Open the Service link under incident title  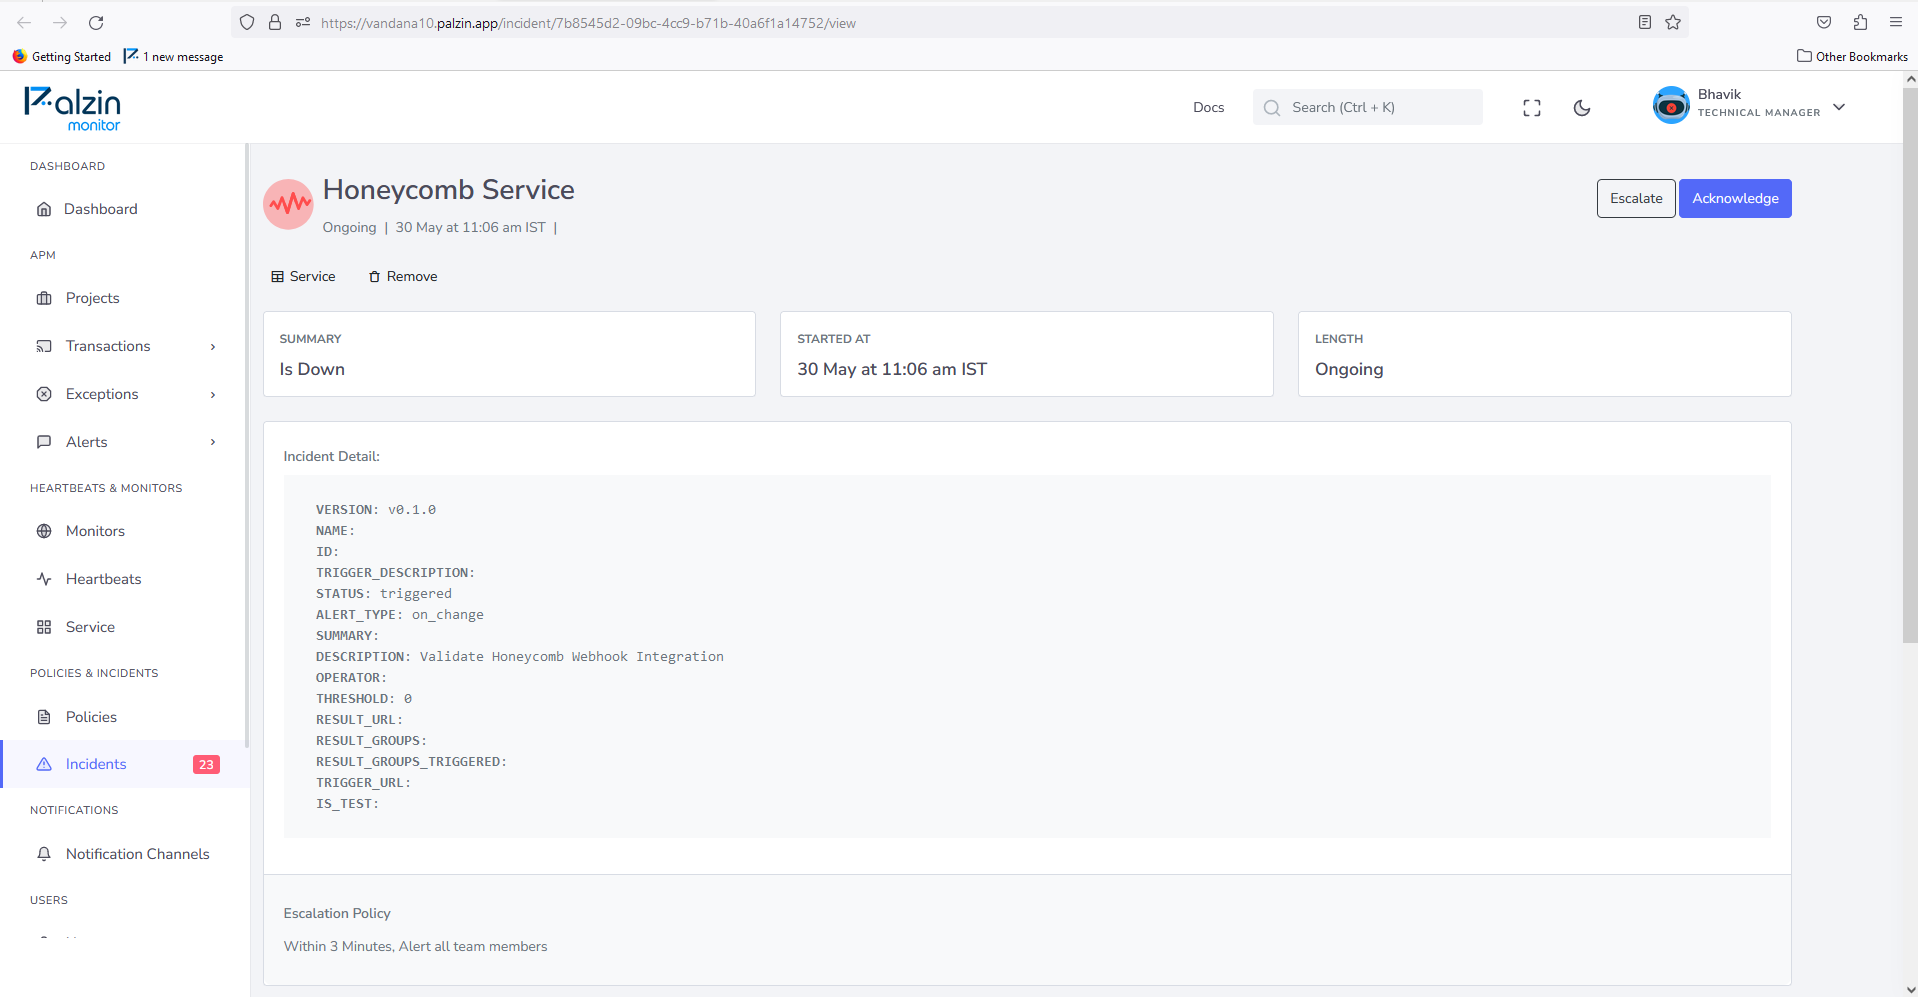click(x=303, y=276)
